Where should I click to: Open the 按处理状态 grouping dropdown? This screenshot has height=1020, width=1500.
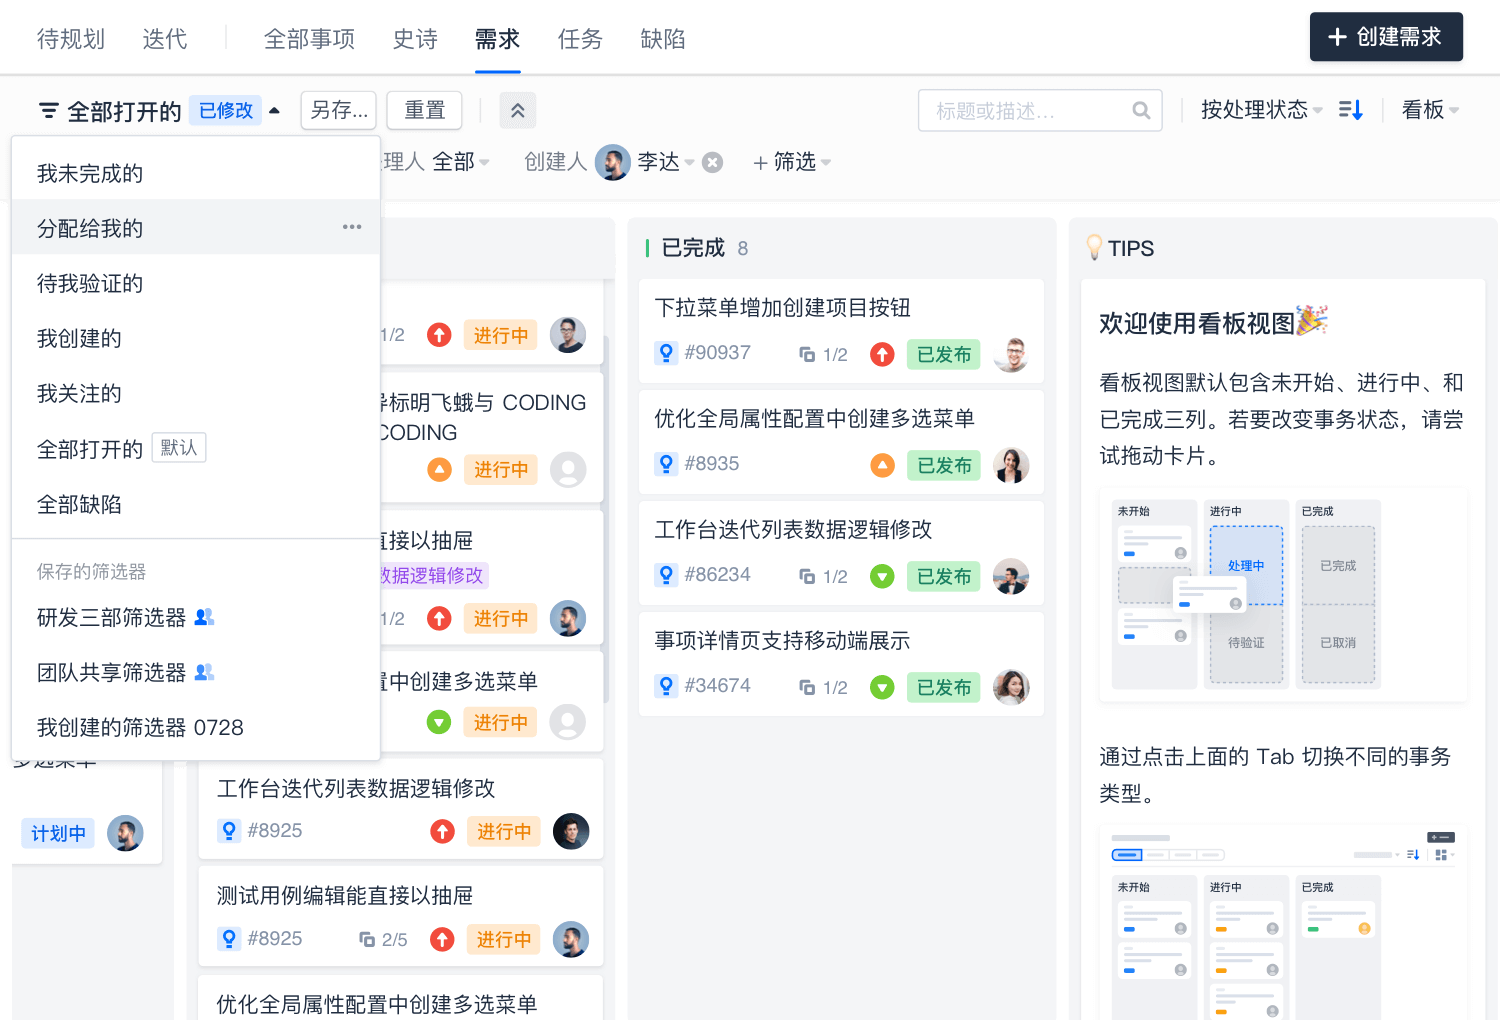tap(1260, 110)
